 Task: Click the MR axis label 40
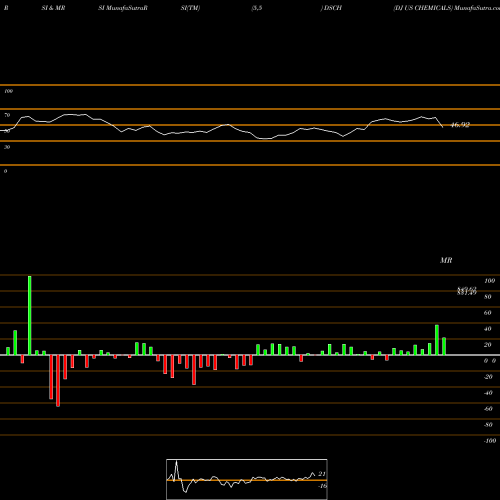[488, 329]
